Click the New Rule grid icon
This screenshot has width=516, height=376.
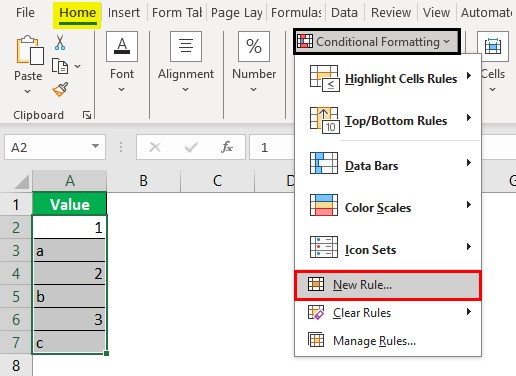316,284
